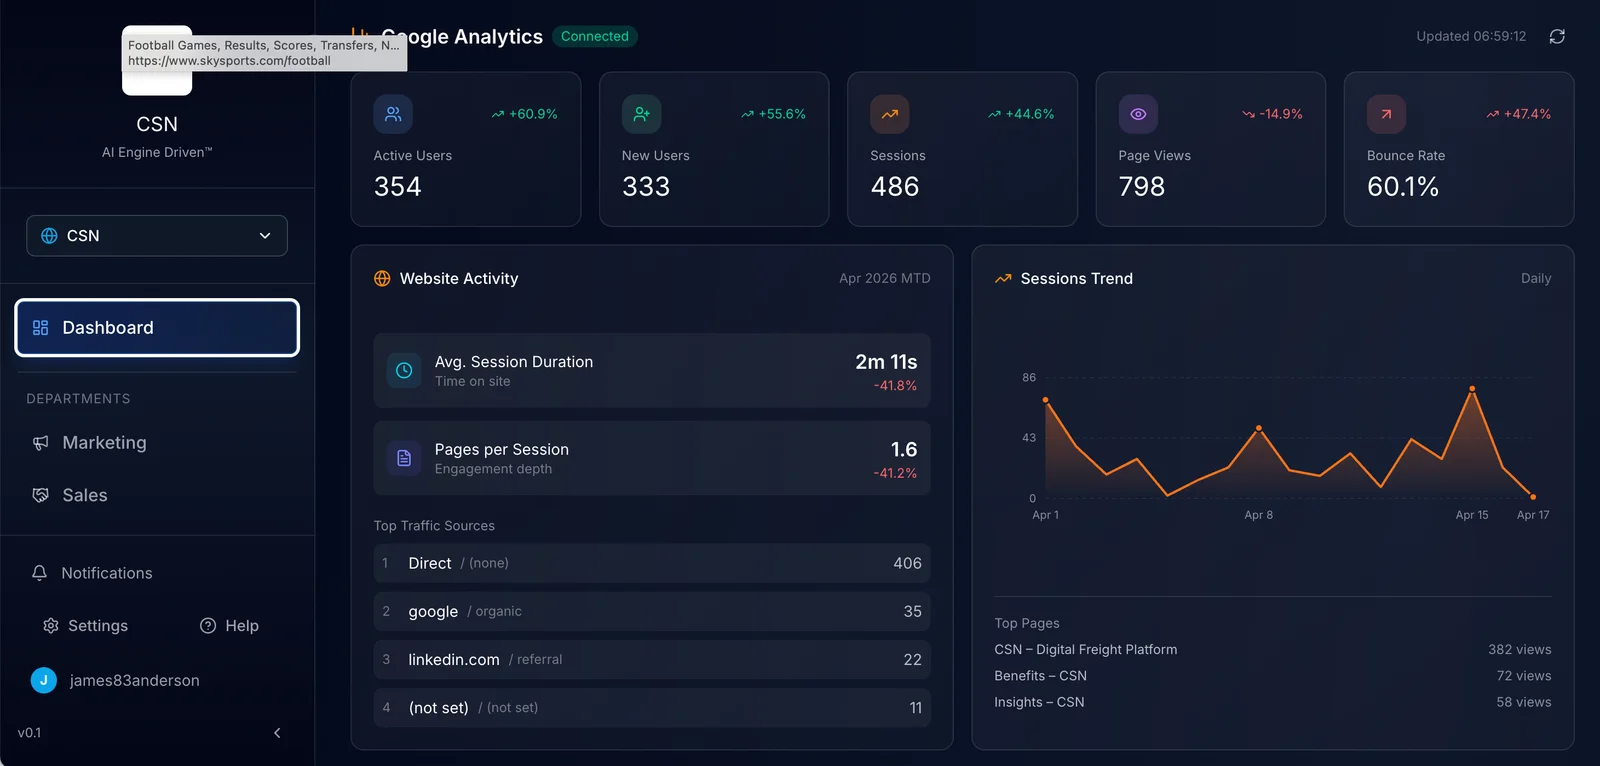Click the Bounce Rate arrow icon

point(1386,114)
